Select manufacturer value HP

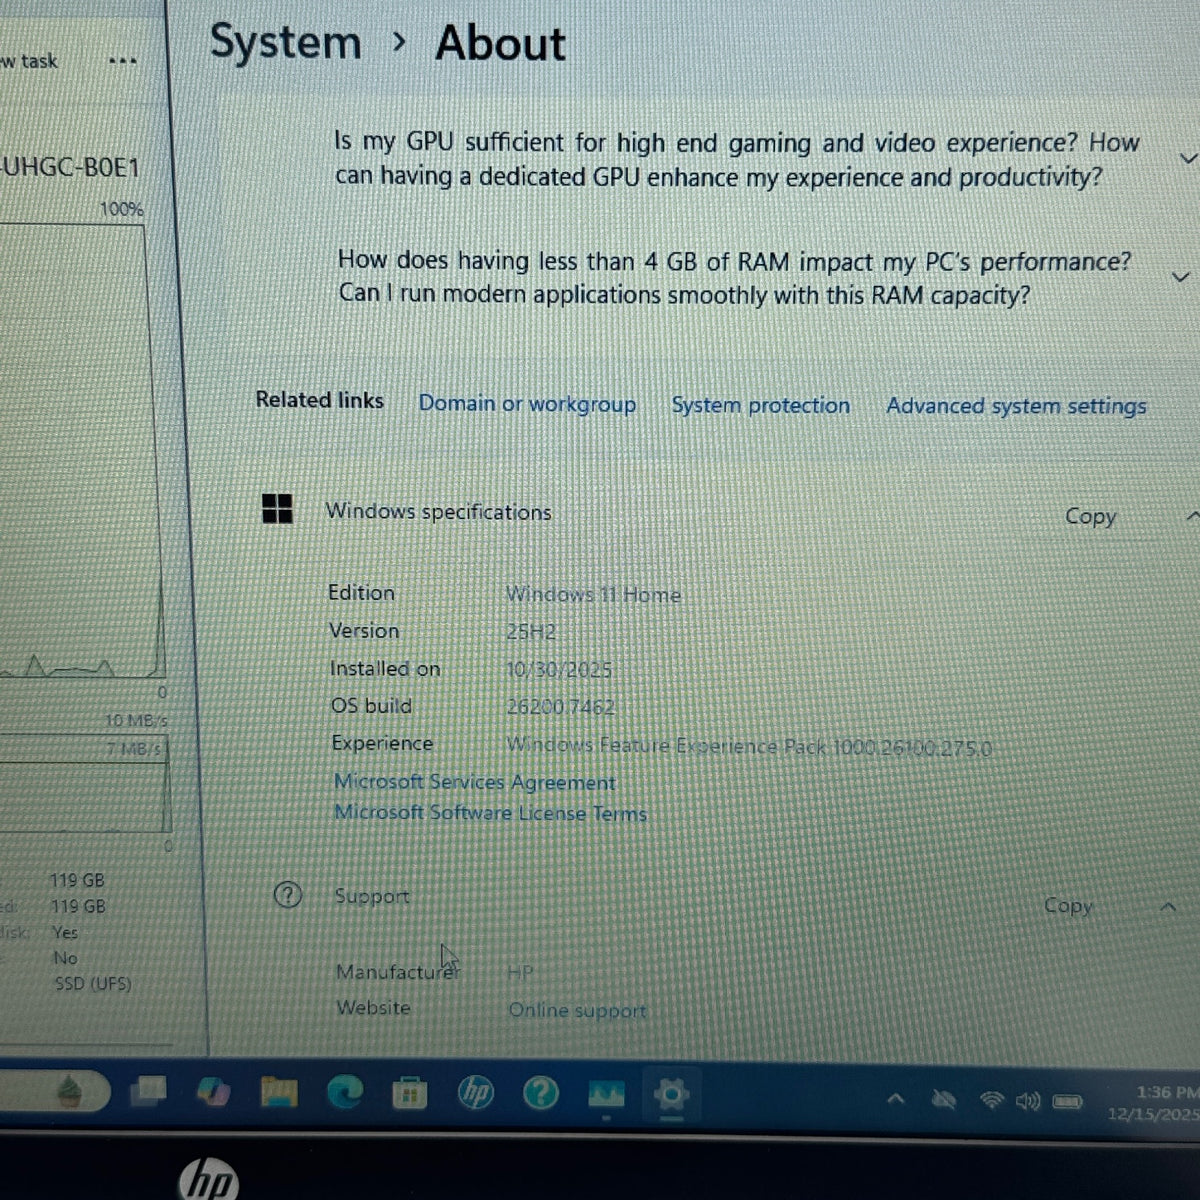520,972
